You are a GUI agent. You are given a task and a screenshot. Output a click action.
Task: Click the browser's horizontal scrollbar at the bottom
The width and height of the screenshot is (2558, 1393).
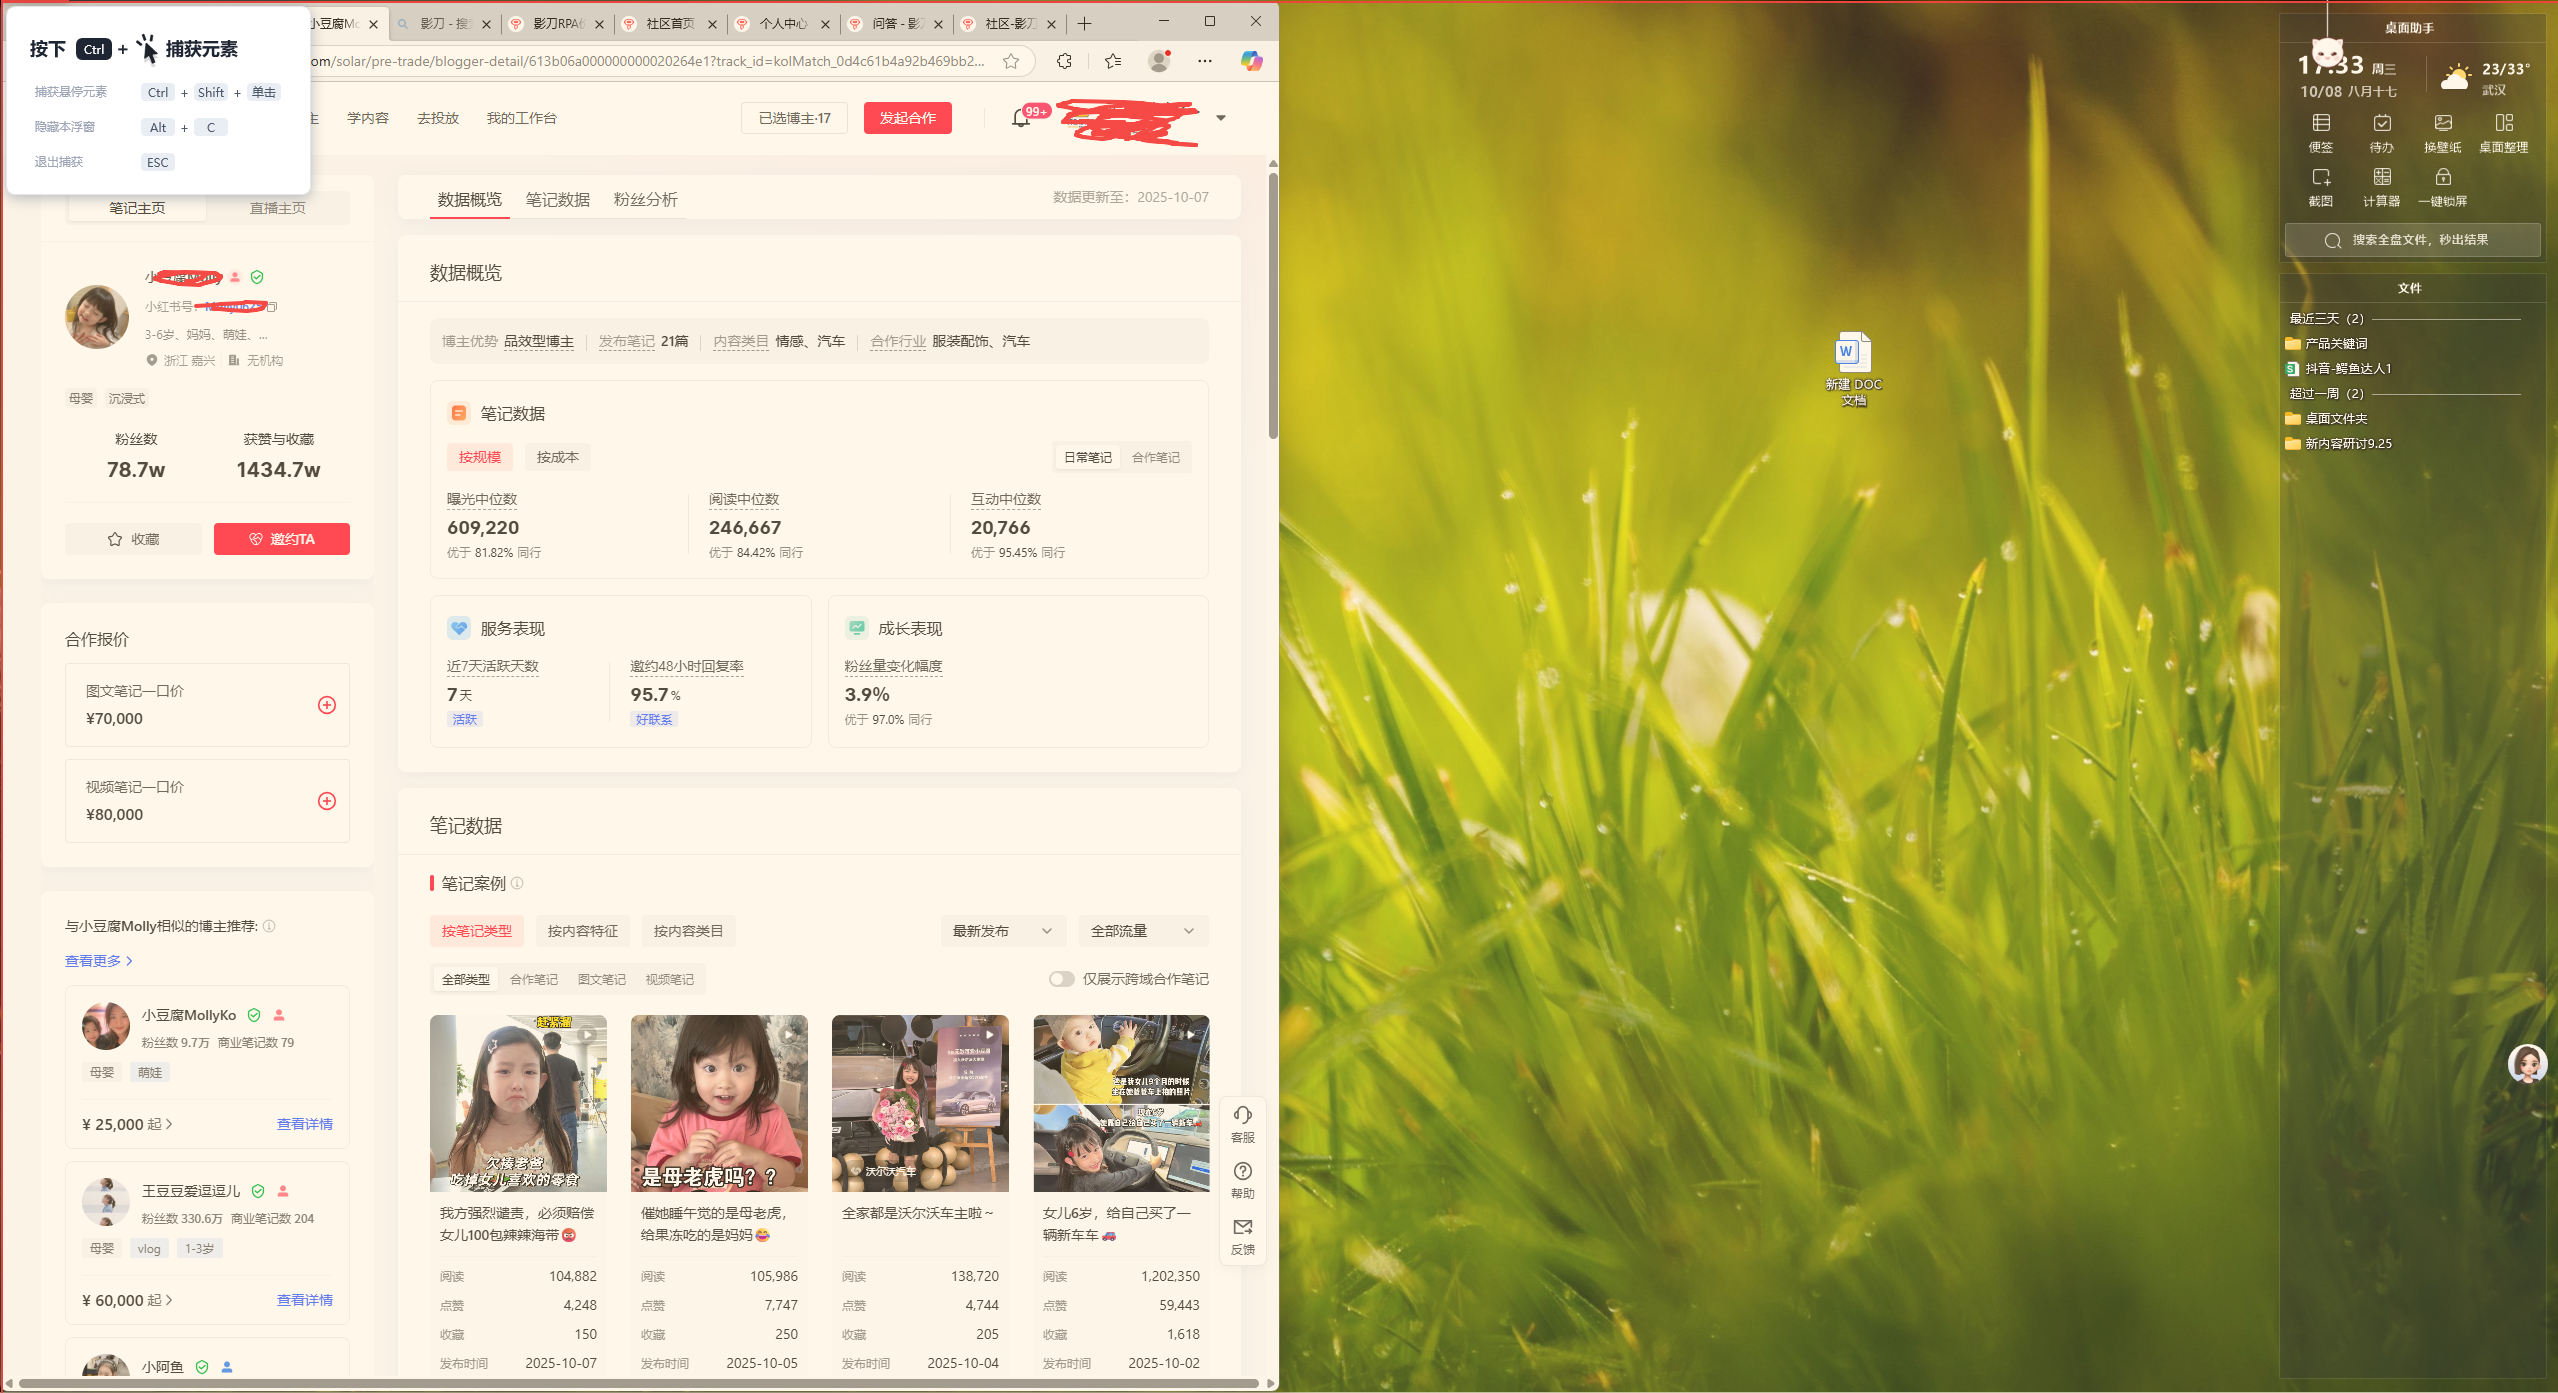click(638, 1383)
